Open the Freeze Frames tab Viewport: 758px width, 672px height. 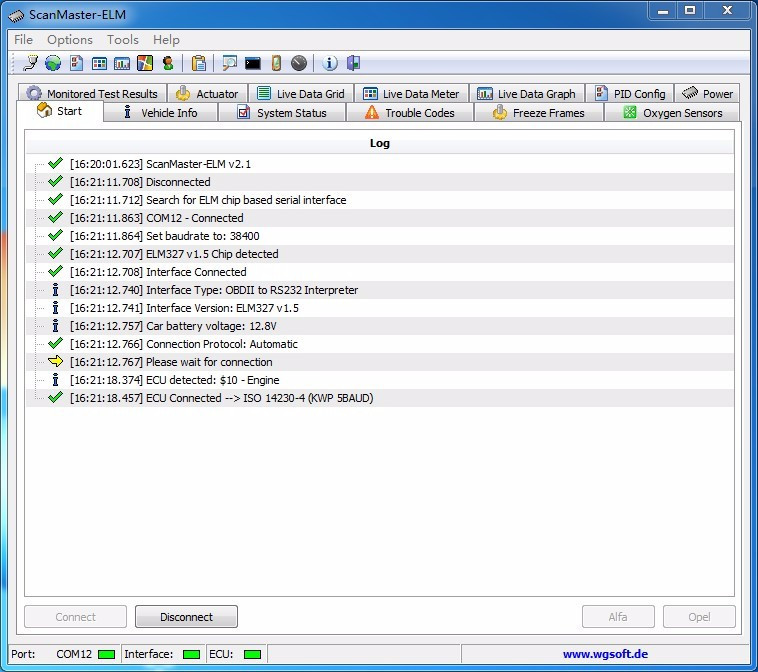click(x=539, y=113)
